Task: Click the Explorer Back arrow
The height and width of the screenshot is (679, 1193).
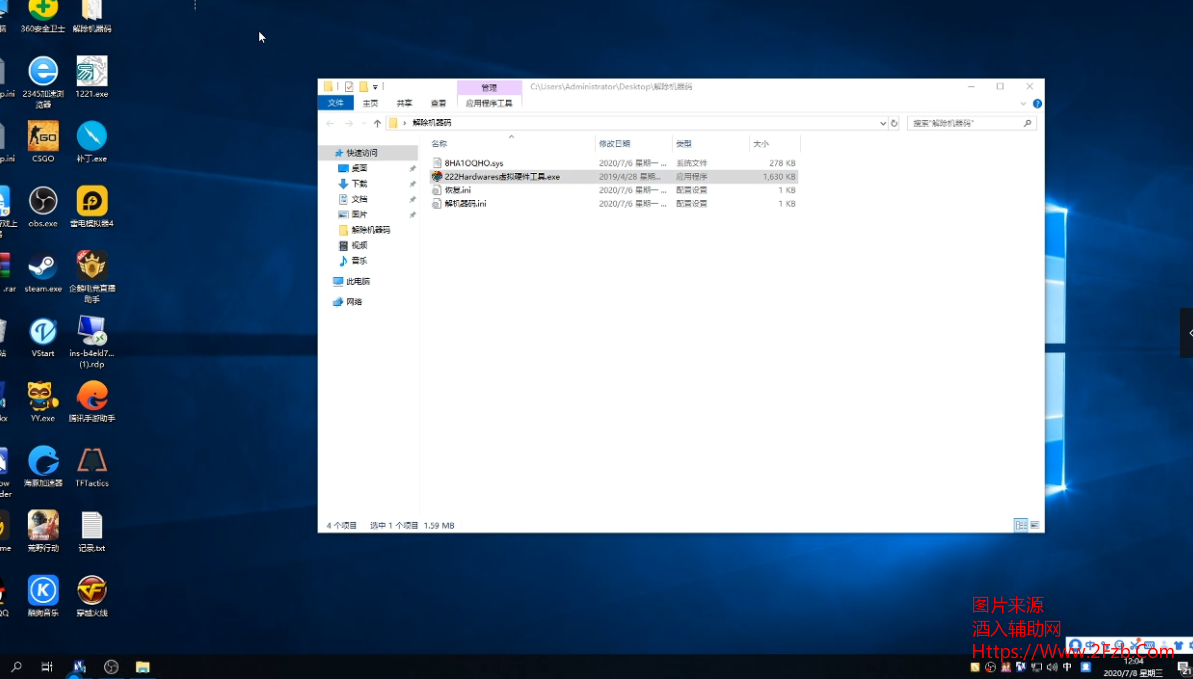Action: (x=329, y=123)
